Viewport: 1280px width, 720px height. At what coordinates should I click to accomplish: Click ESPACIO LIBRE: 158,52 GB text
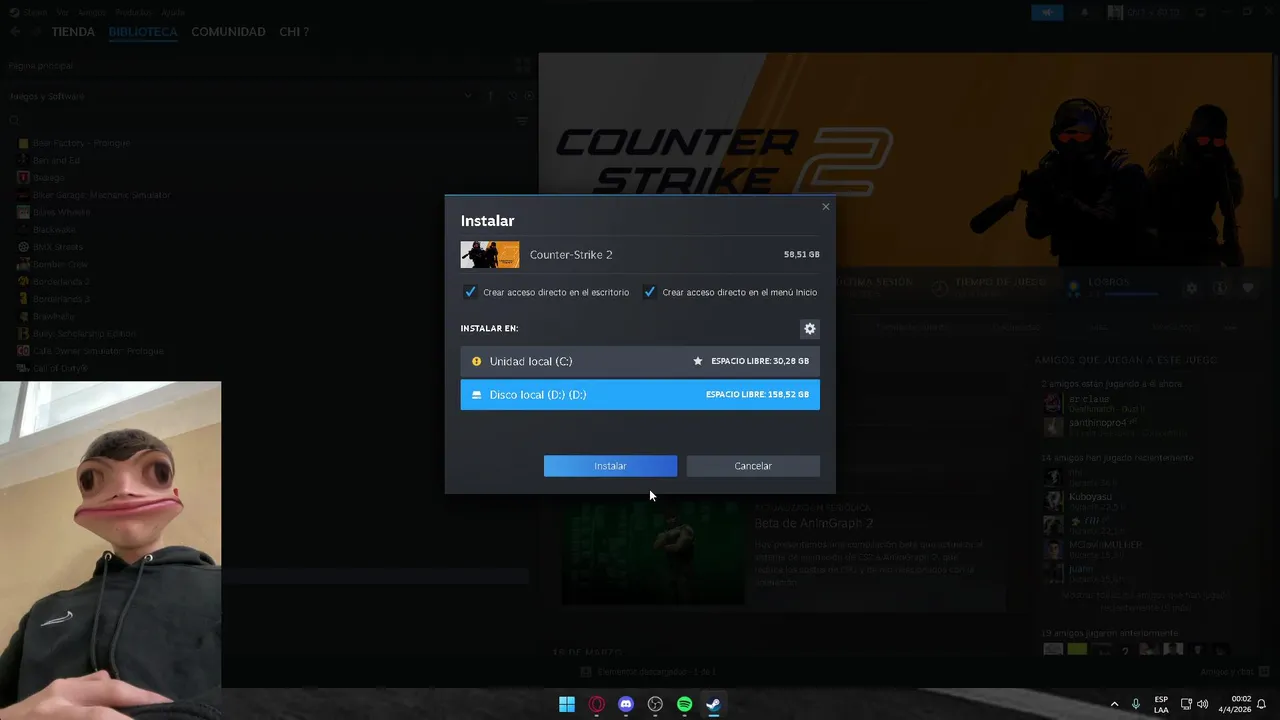tap(757, 395)
